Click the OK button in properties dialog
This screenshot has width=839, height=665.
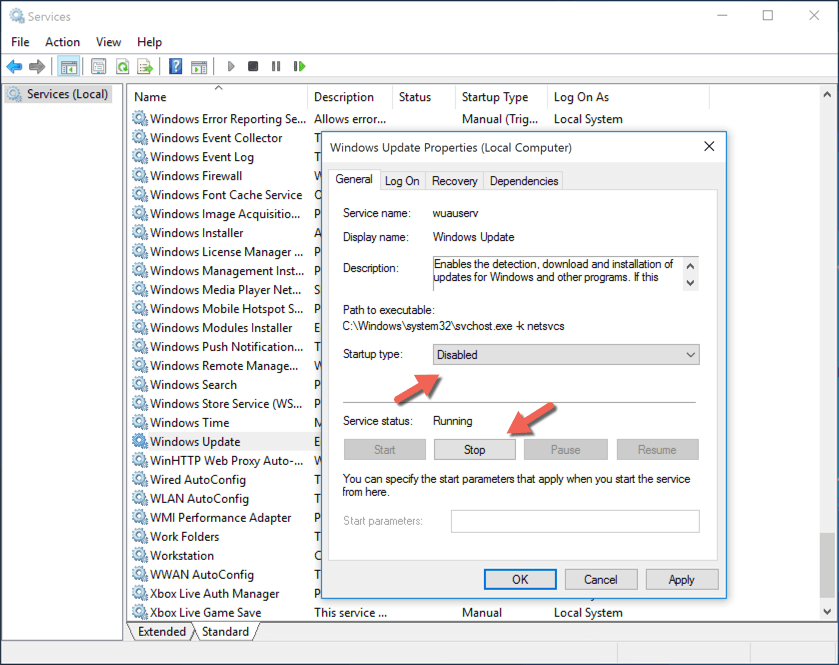coord(520,579)
